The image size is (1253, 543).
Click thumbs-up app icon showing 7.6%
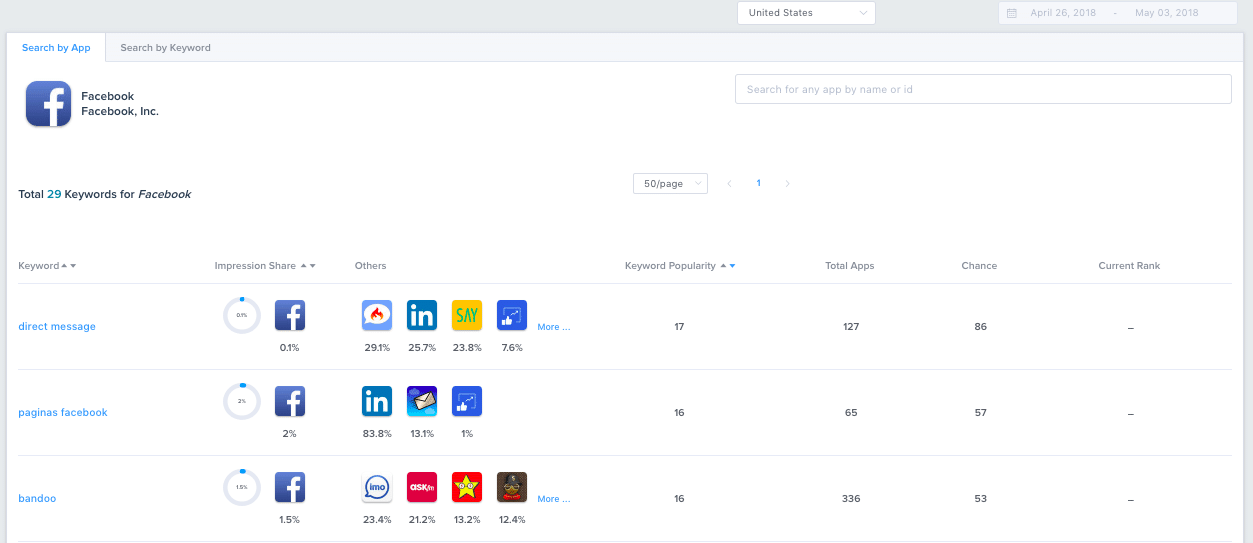pos(512,316)
